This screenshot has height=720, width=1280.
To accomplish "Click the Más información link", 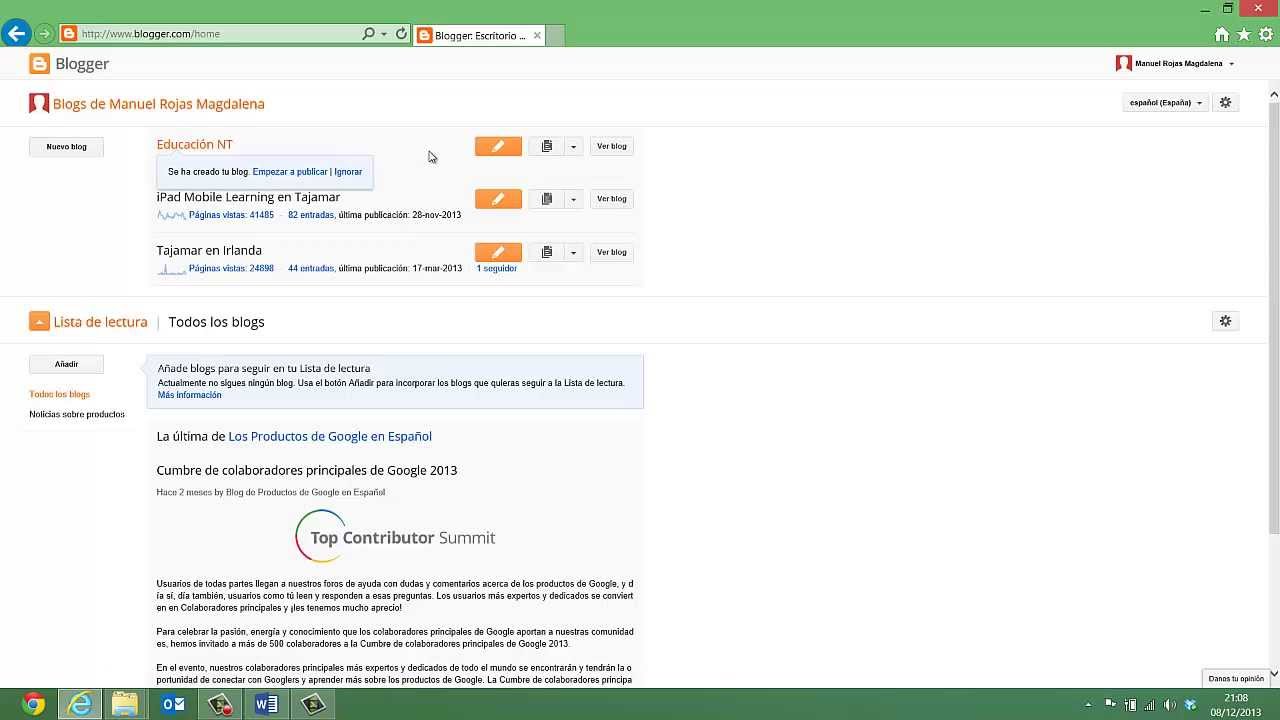I will click(x=189, y=395).
